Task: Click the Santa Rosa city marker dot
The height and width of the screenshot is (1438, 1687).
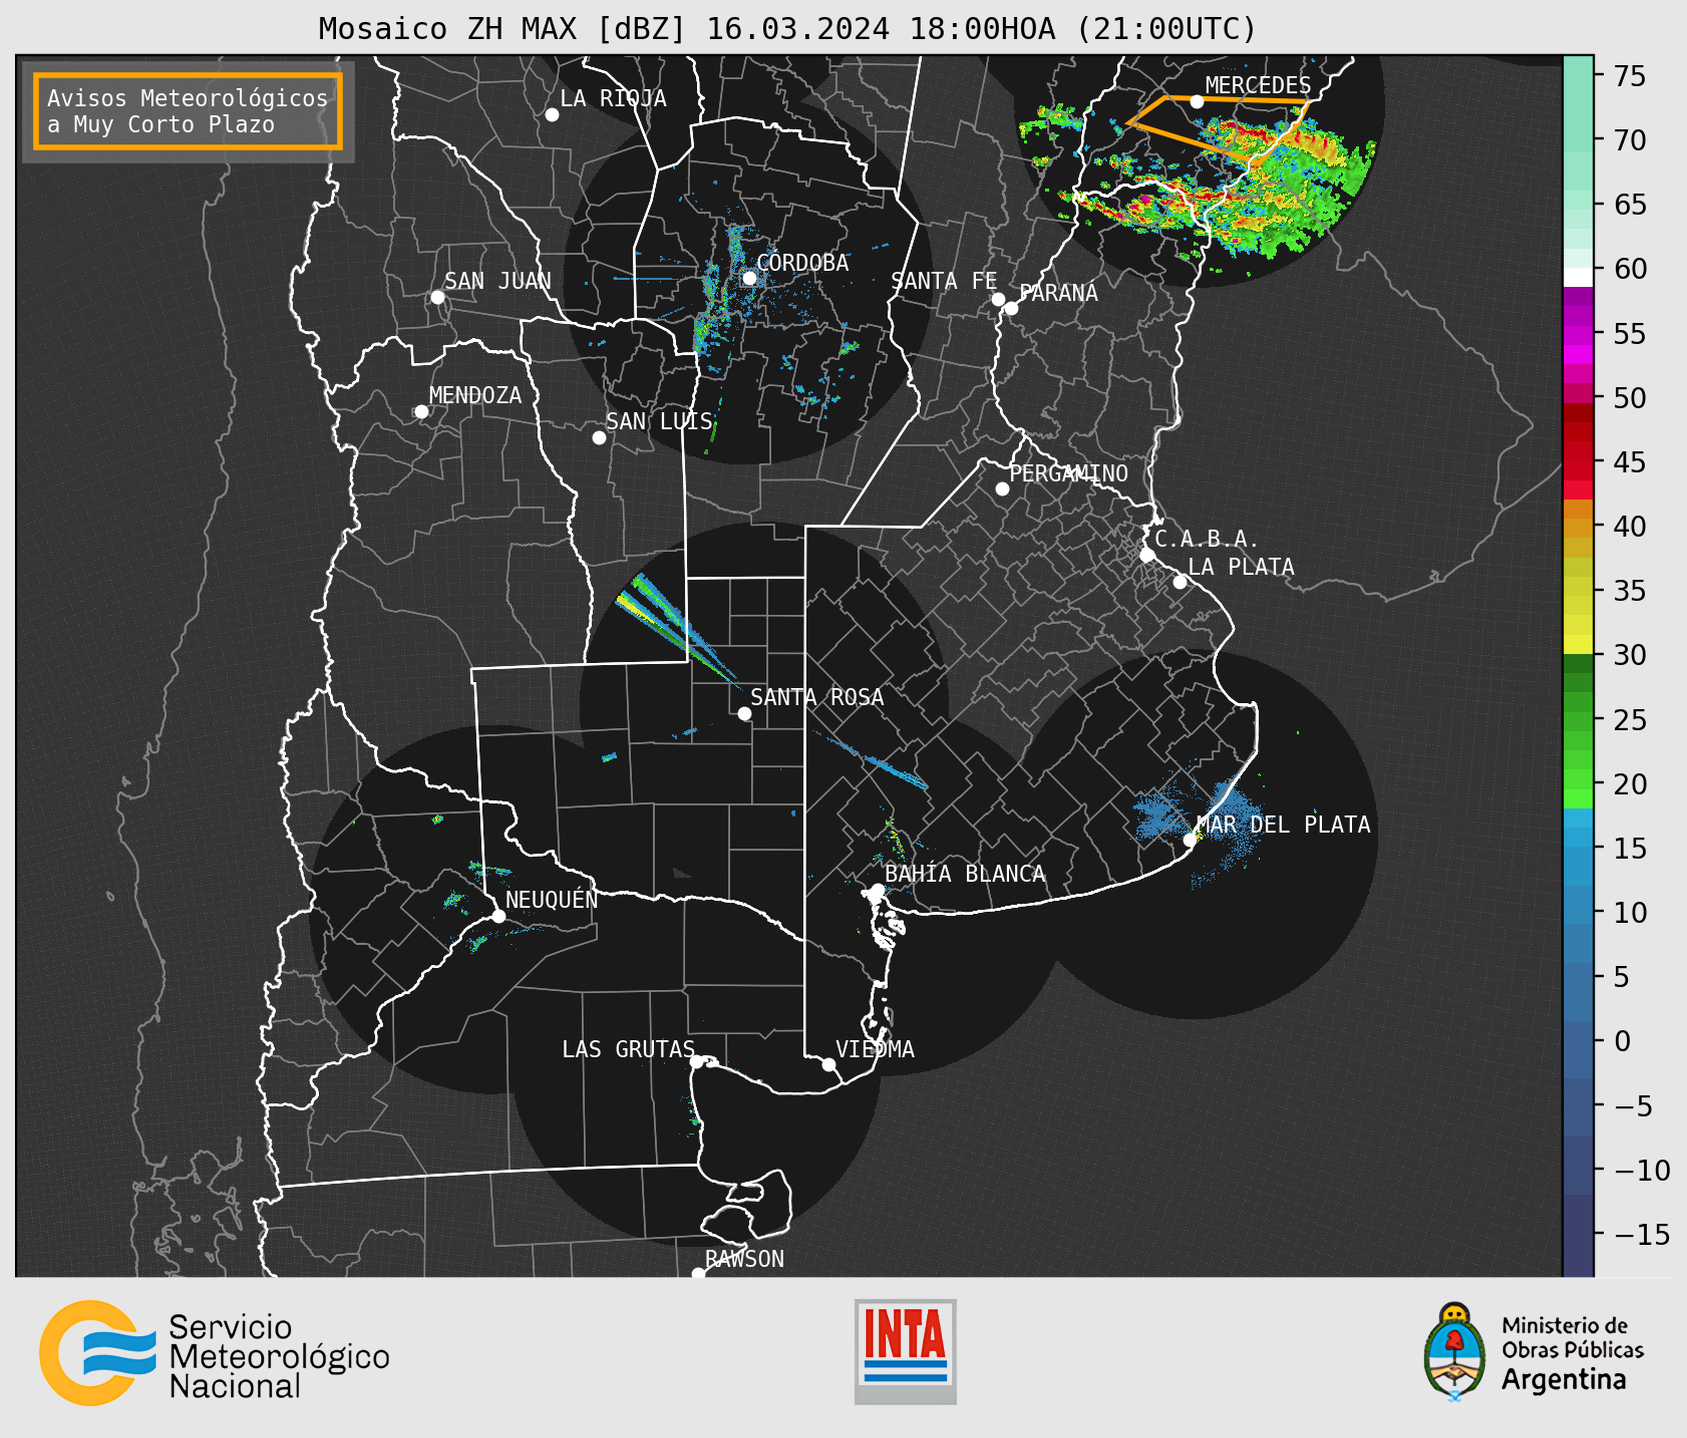Action: point(744,713)
